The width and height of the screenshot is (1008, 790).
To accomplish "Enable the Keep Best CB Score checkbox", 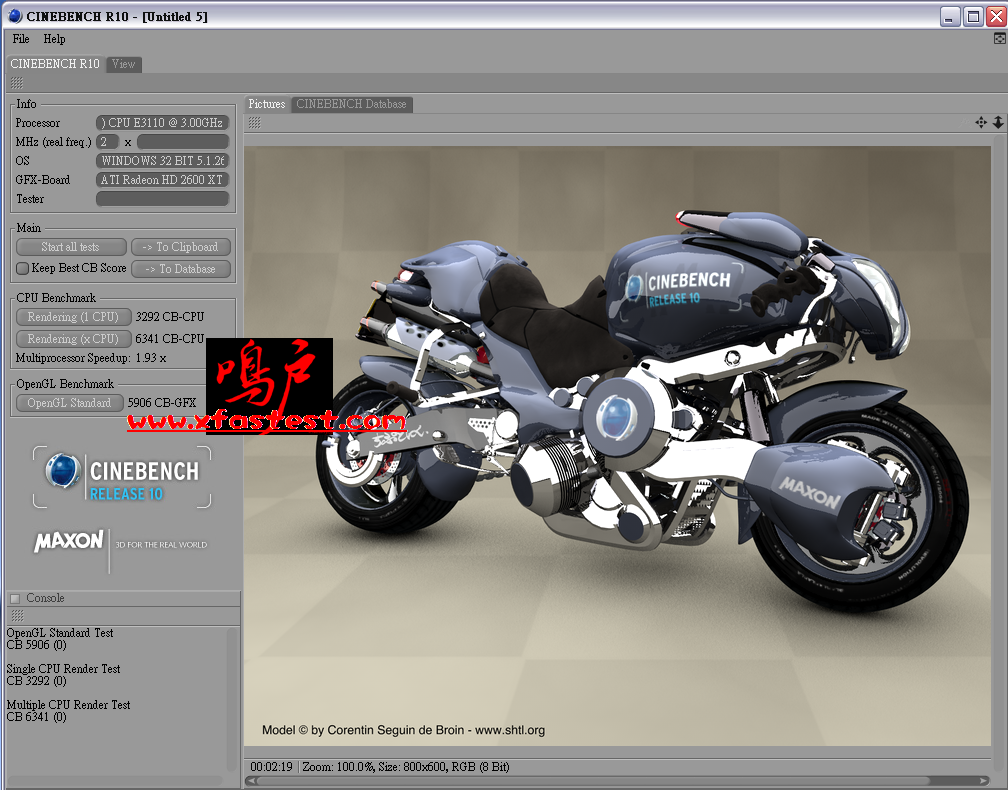I will click(x=22, y=268).
